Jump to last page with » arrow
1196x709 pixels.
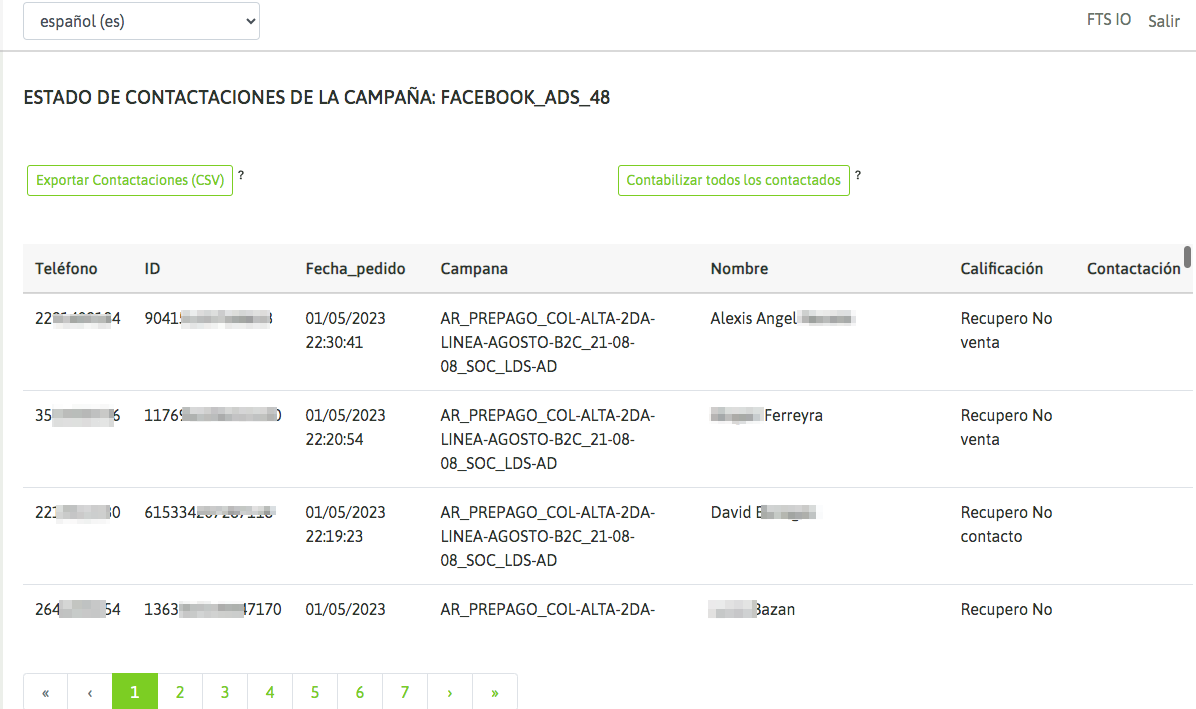click(495, 692)
